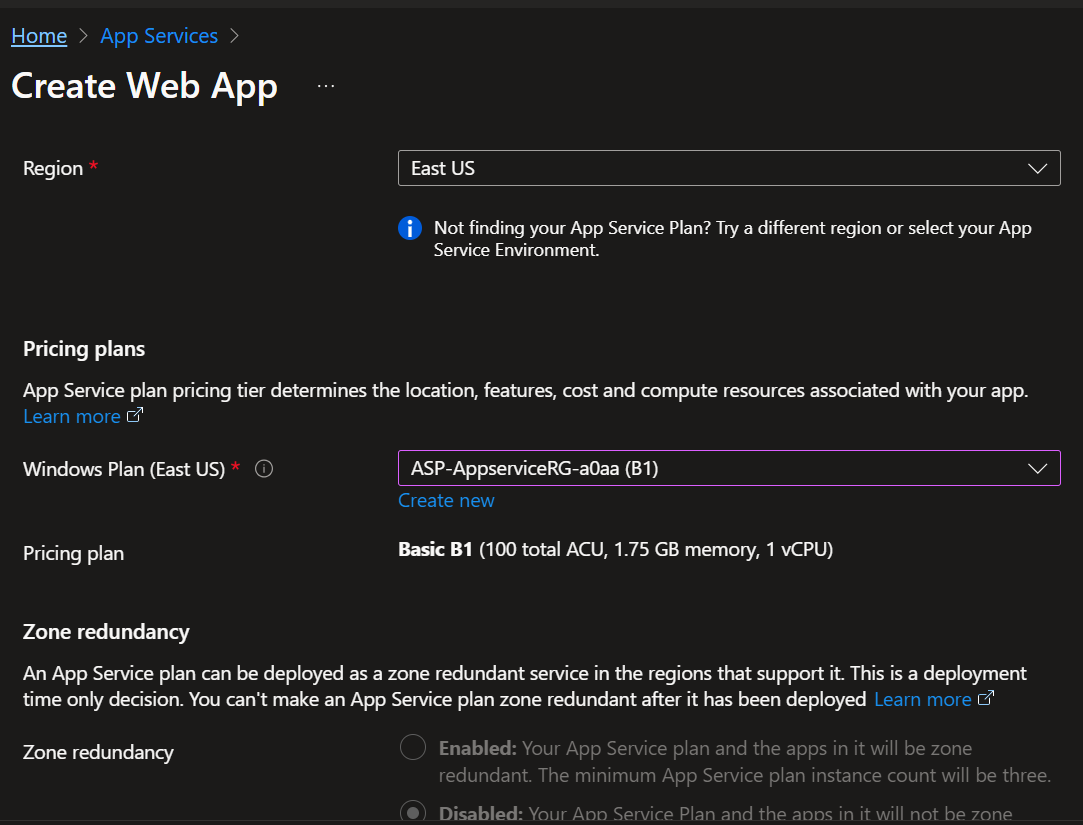Click the Create Web App page title

(x=144, y=86)
